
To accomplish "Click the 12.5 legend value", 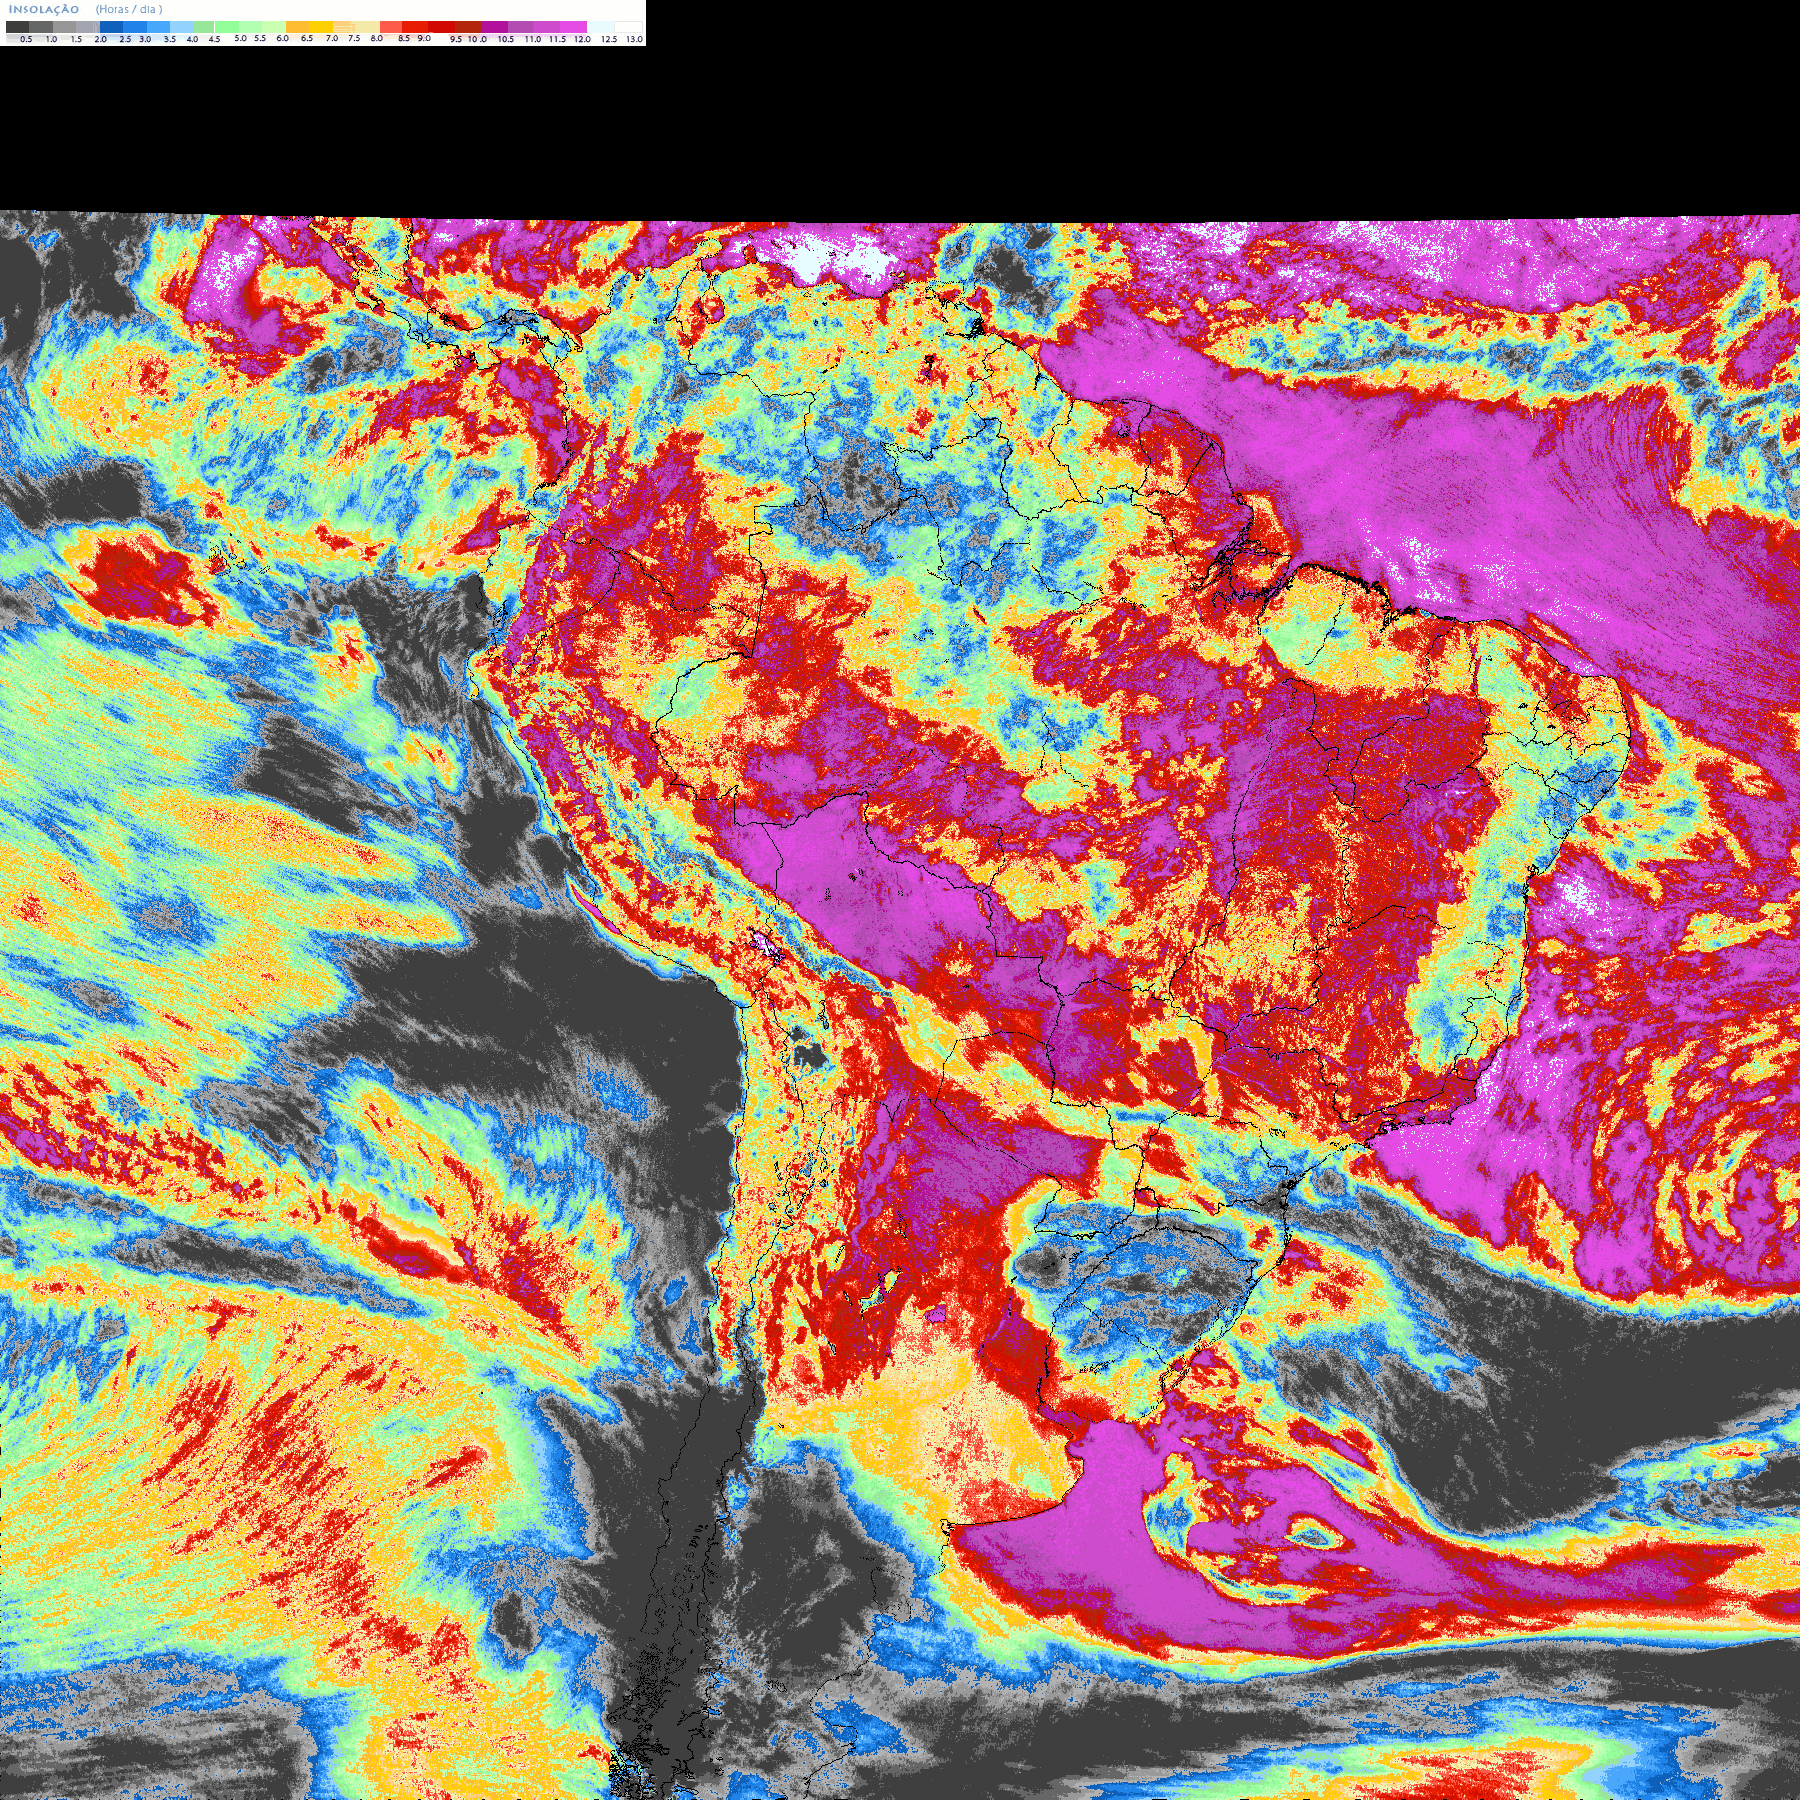I will point(609,39).
